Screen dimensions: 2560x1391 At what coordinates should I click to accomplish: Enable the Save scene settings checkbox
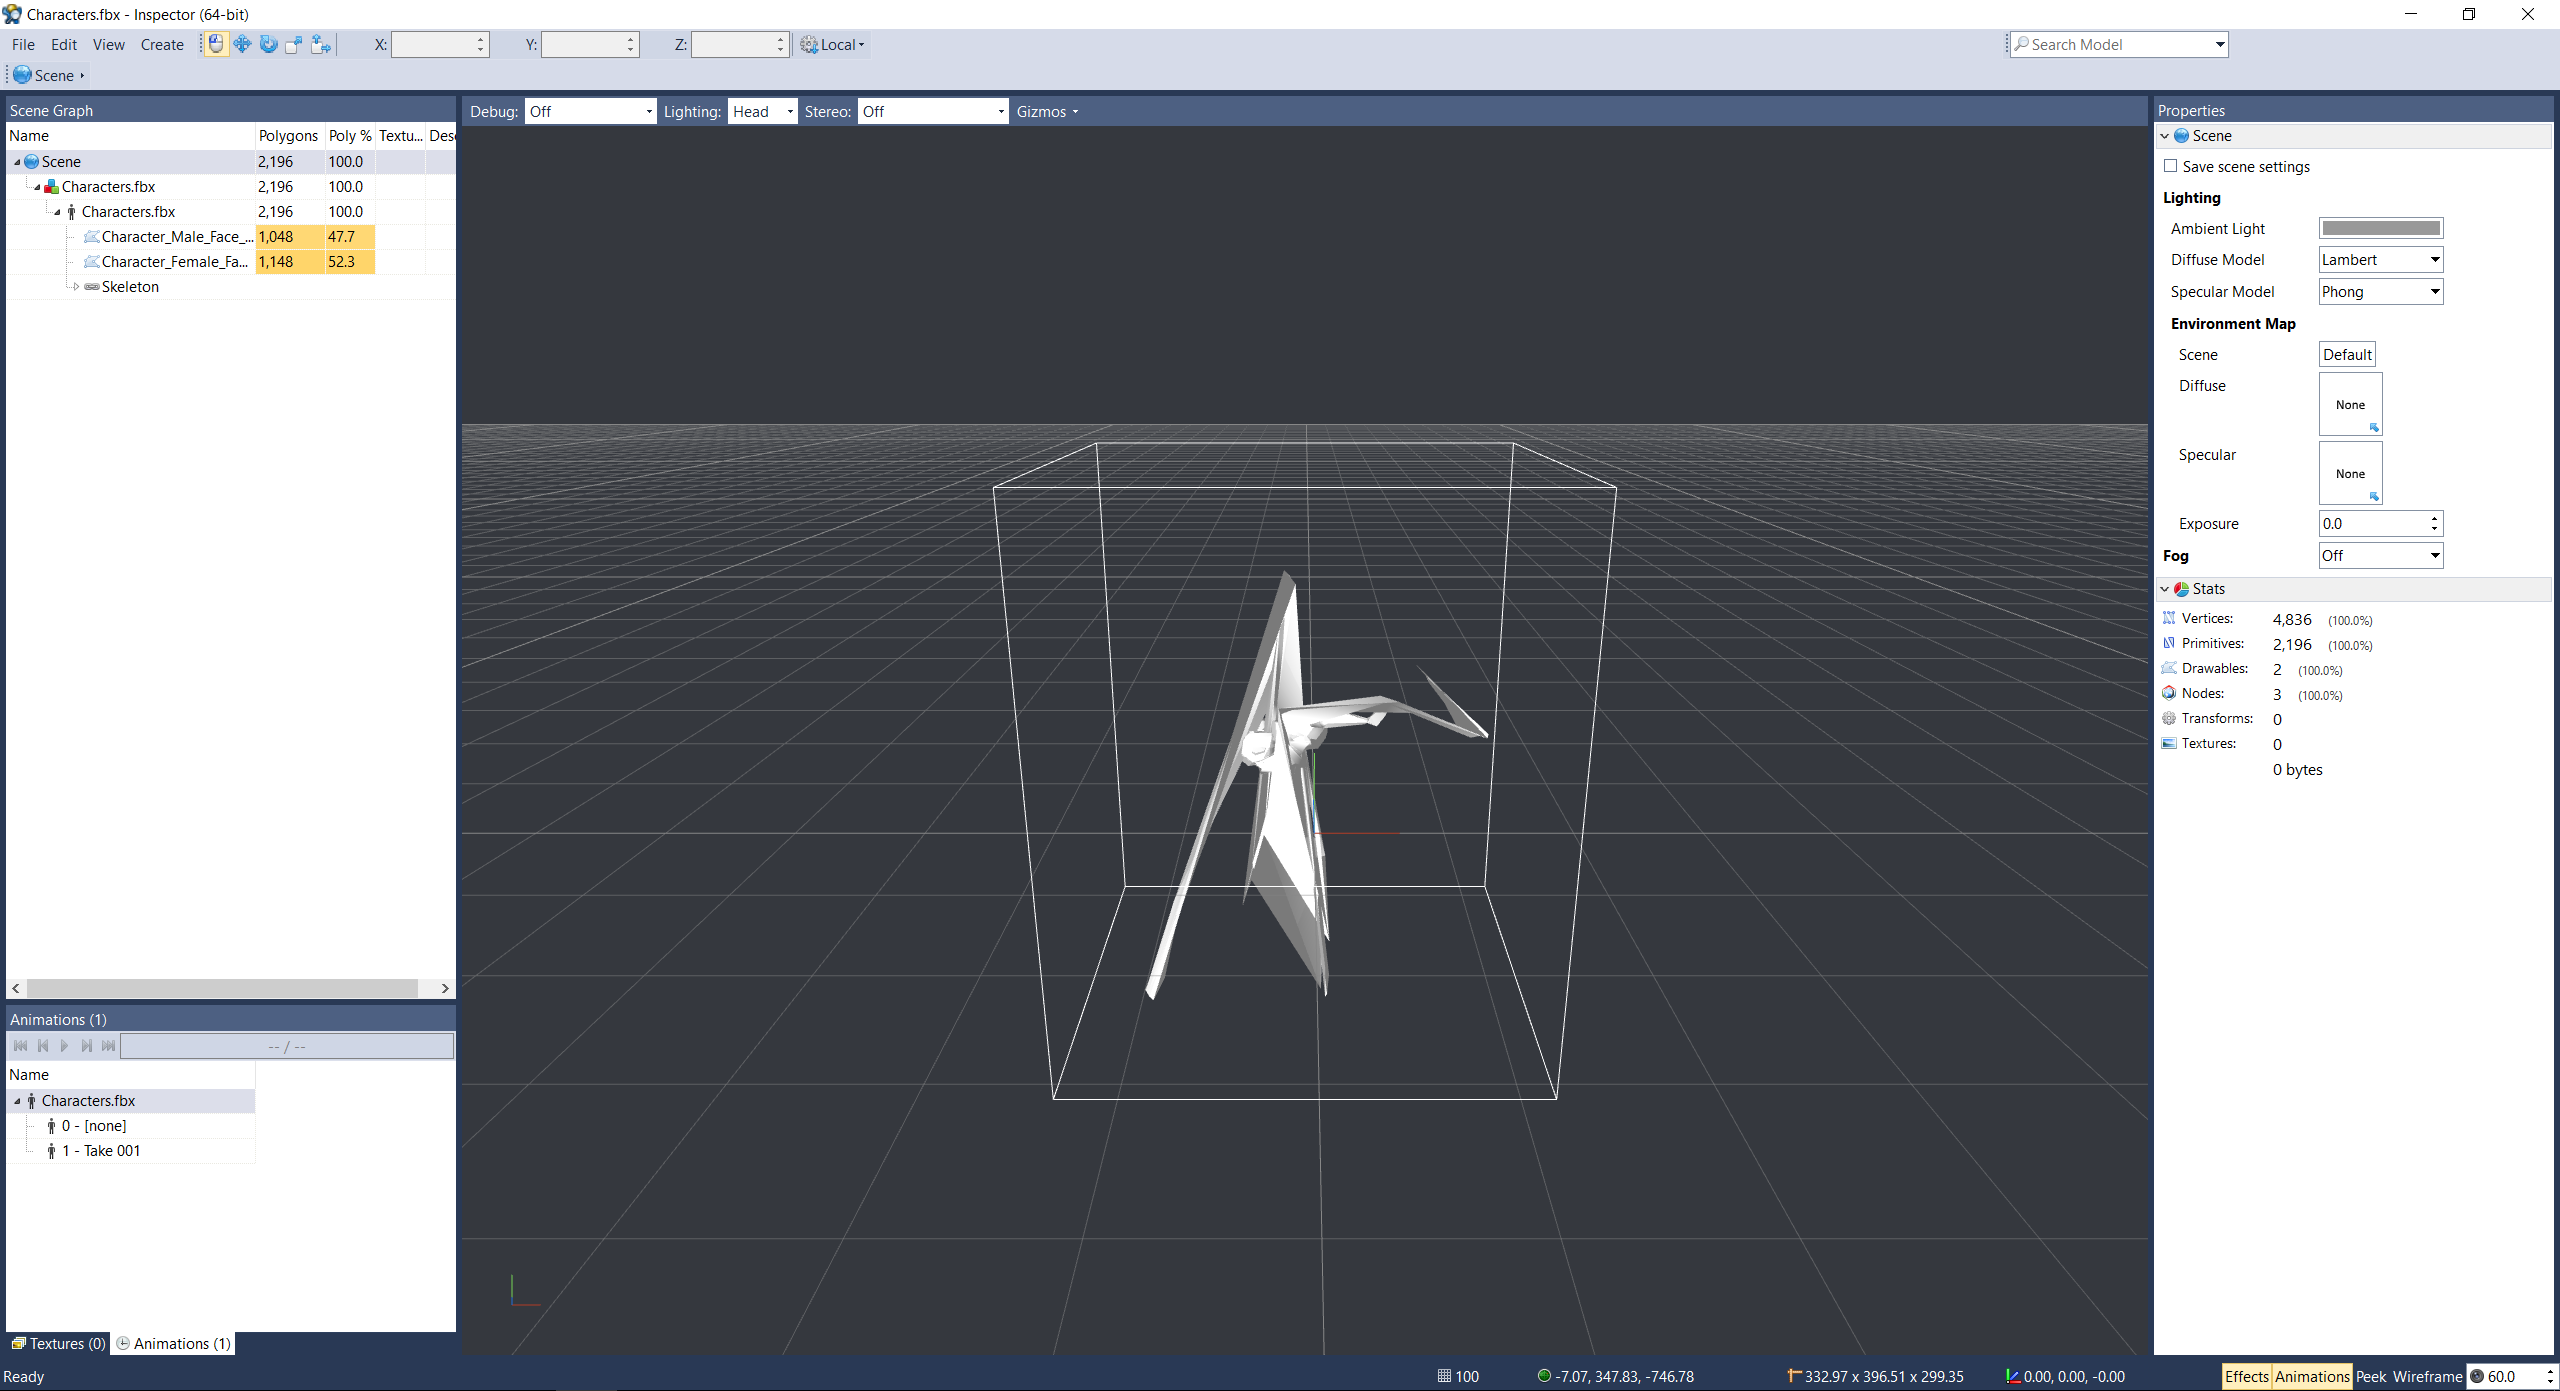(x=2170, y=166)
